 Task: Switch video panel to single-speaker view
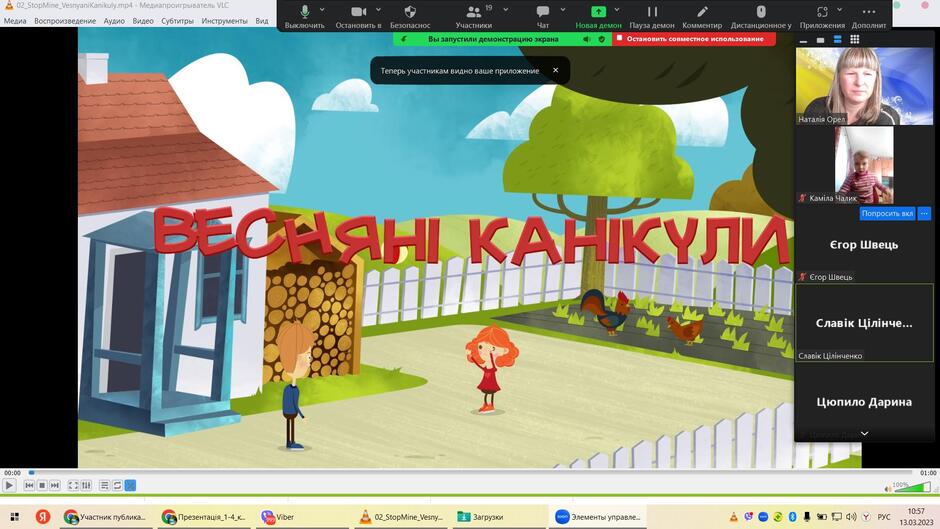click(820, 40)
